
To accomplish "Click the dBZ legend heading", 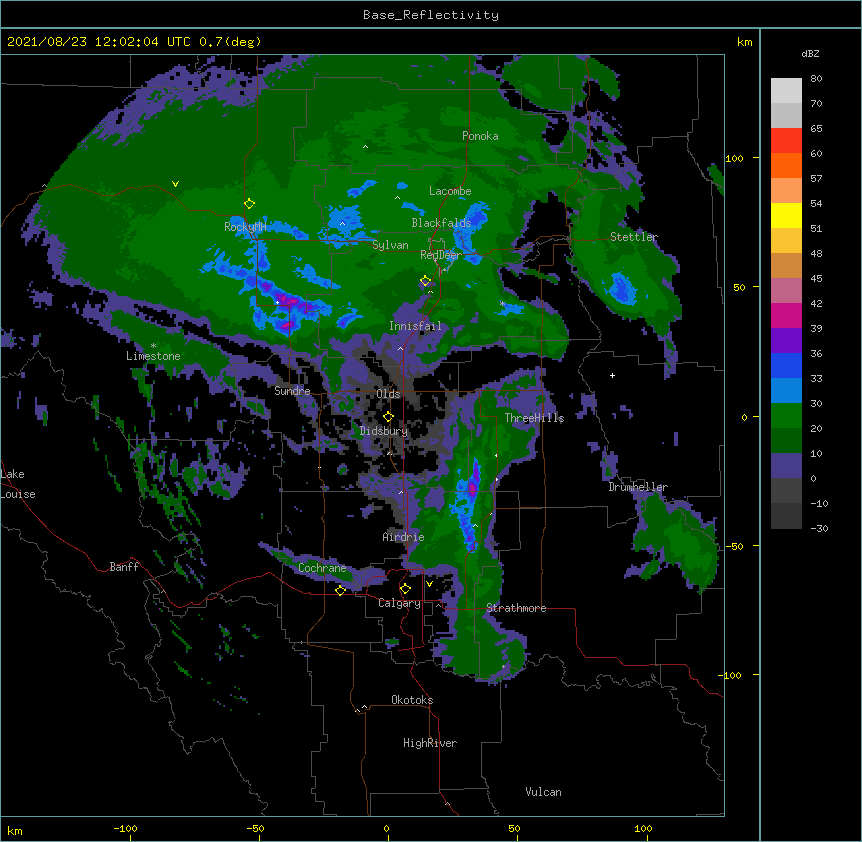I will point(810,53).
